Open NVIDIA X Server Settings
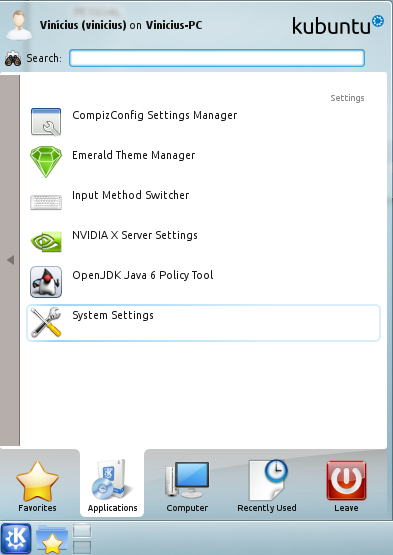This screenshot has height=555, width=393. (x=204, y=242)
